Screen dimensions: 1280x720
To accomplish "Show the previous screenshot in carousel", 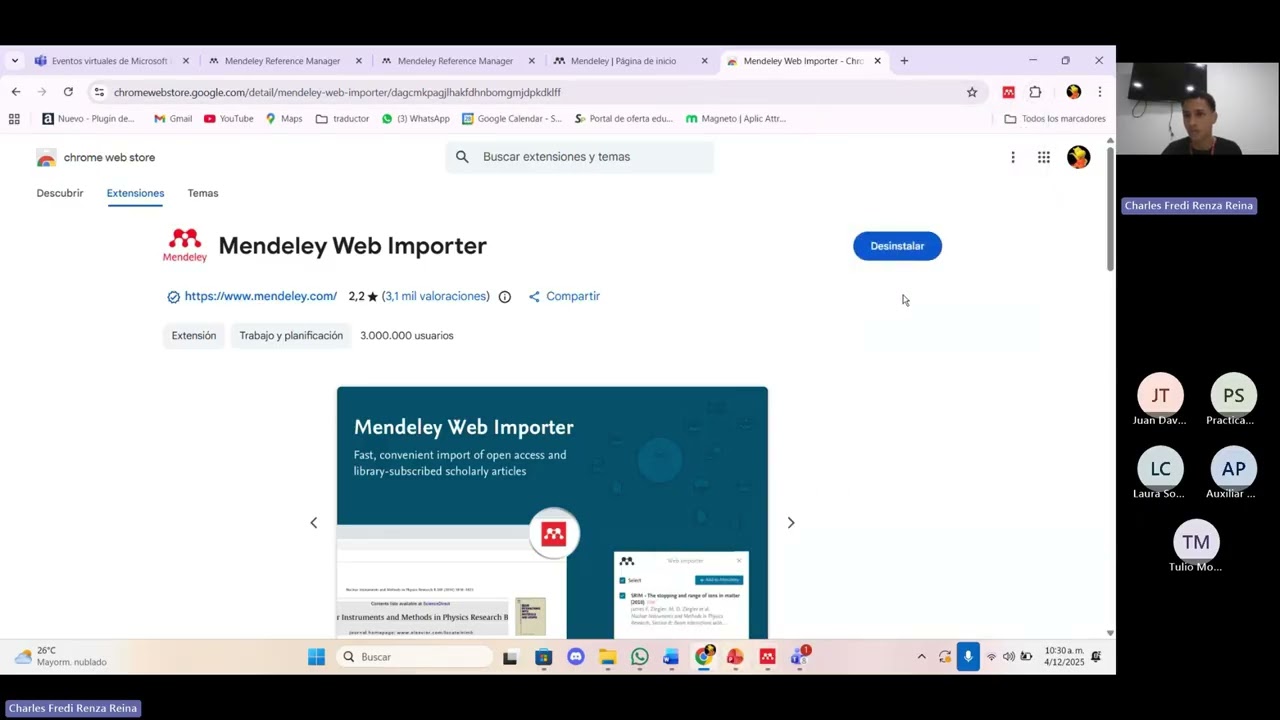I will pos(313,523).
